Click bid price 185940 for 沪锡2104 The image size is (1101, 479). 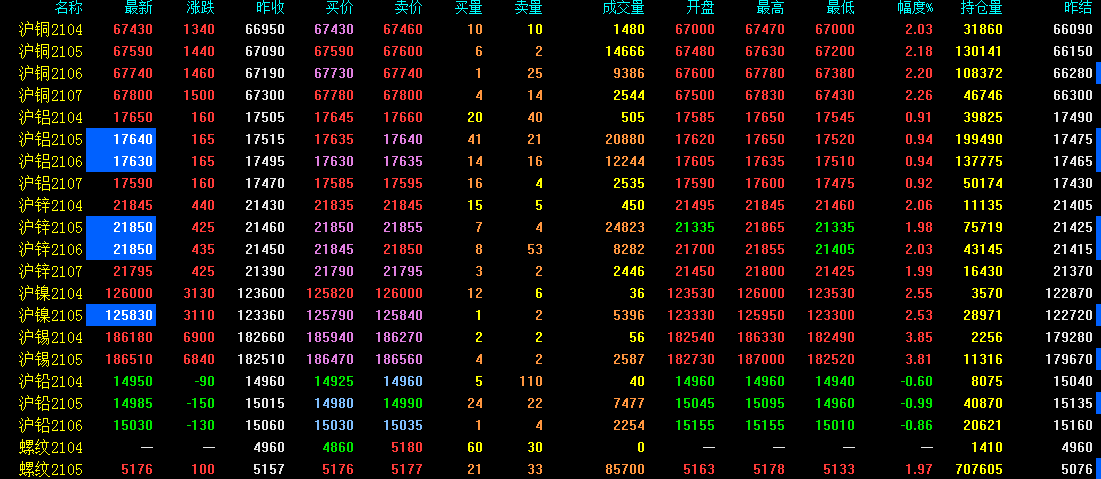(x=330, y=337)
